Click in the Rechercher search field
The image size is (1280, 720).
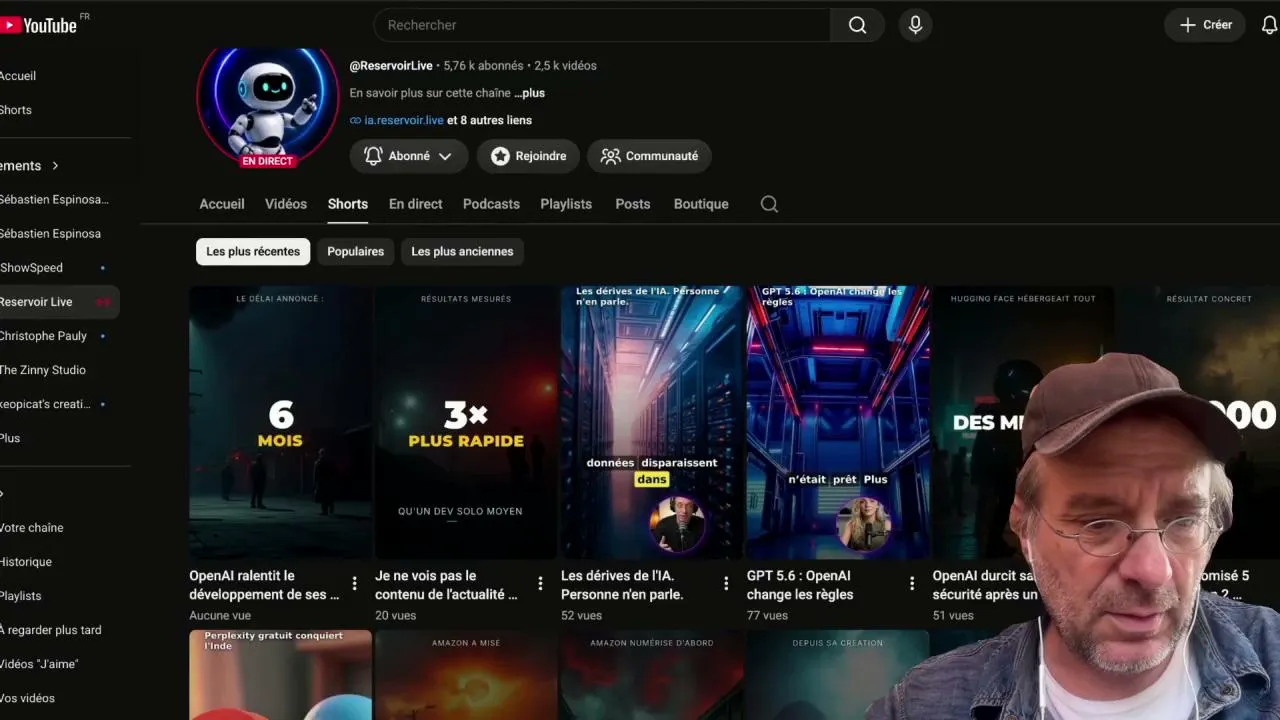tap(602, 25)
